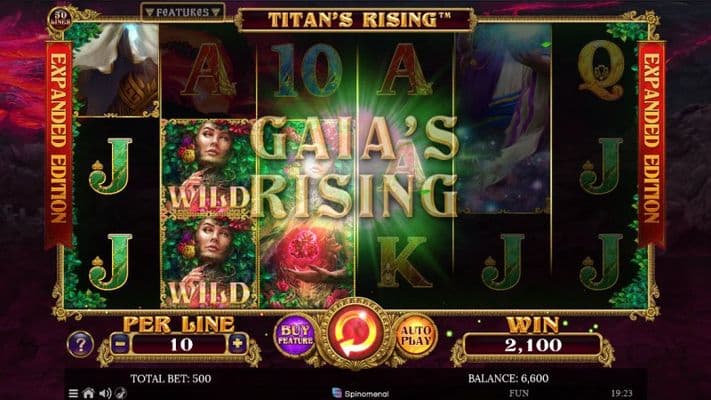Image resolution: width=711 pixels, height=400 pixels.
Task: Click the per line value 10 field
Action: (x=179, y=345)
